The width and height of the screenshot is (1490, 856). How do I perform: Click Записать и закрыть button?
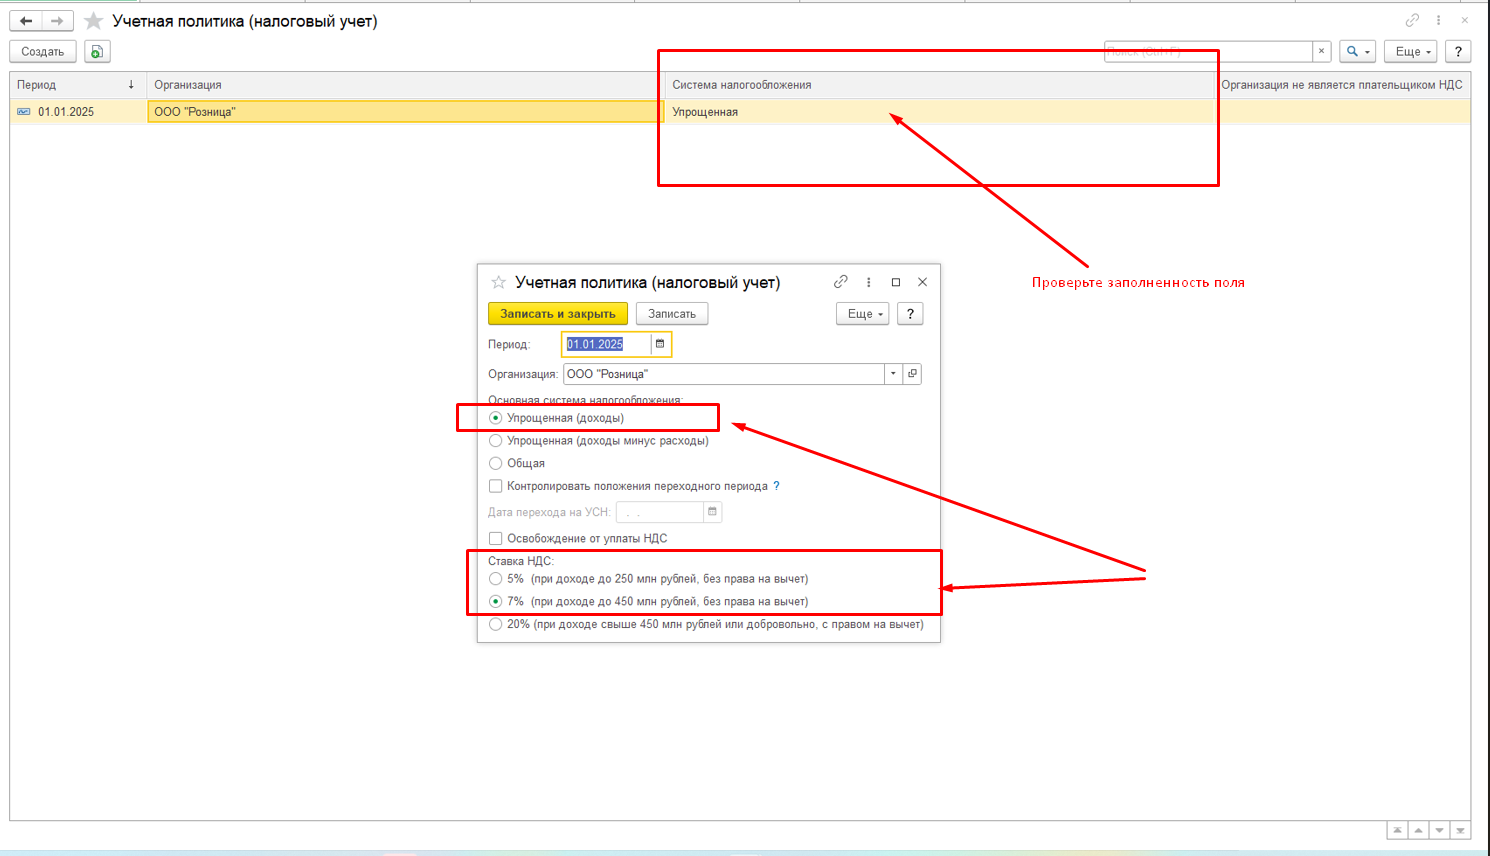558,314
